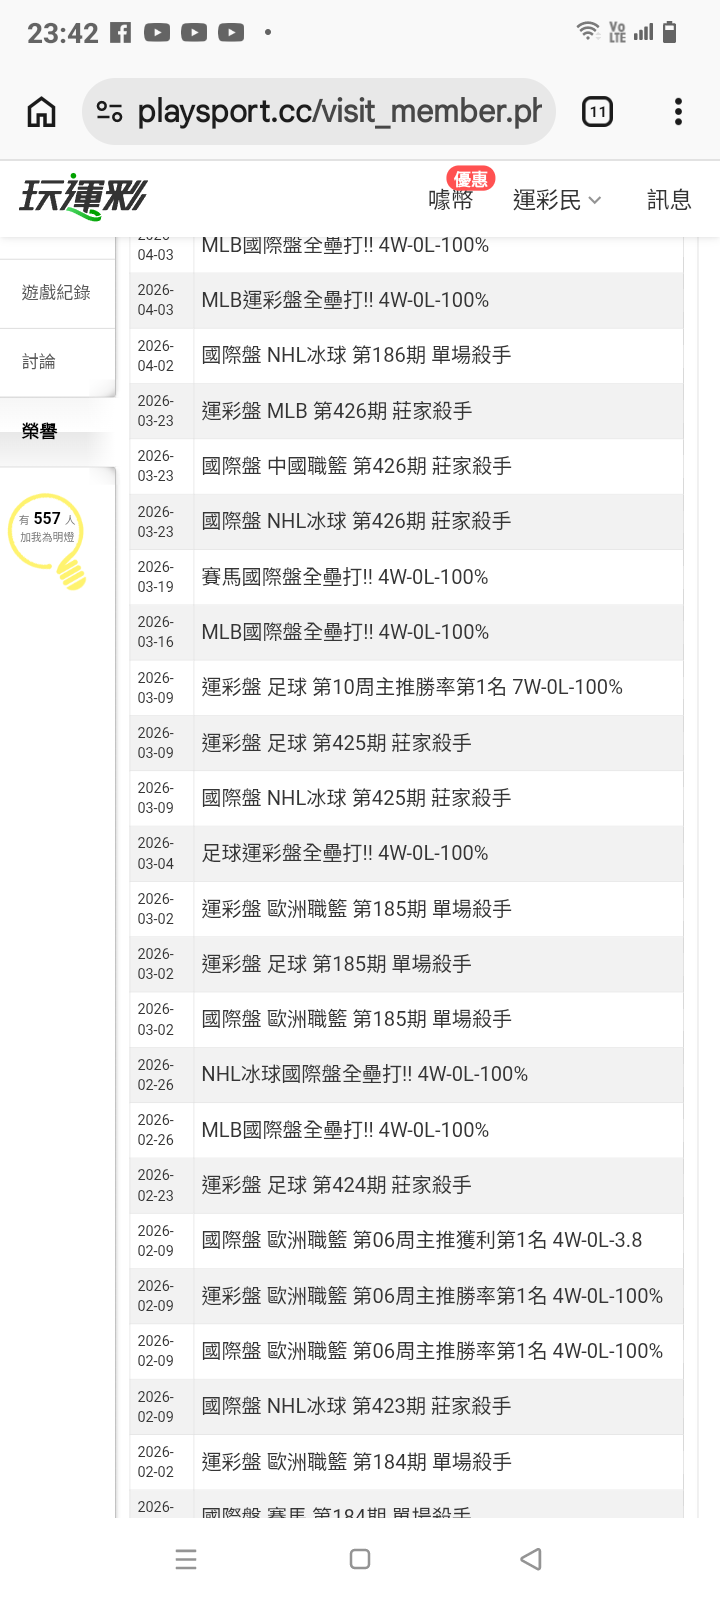Open the tab switcher showing 11 tabs
Viewport: 720px width, 1600px height.
tap(597, 112)
